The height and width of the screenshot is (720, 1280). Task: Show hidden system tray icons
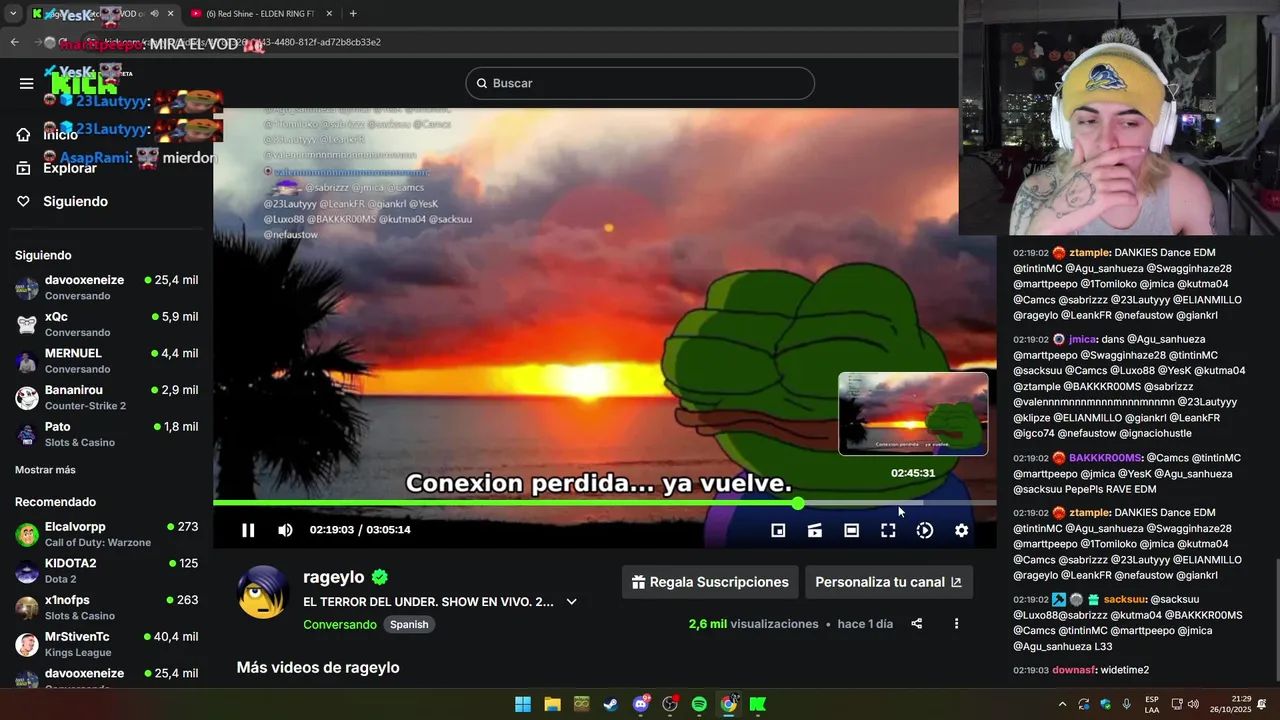(x=1062, y=704)
